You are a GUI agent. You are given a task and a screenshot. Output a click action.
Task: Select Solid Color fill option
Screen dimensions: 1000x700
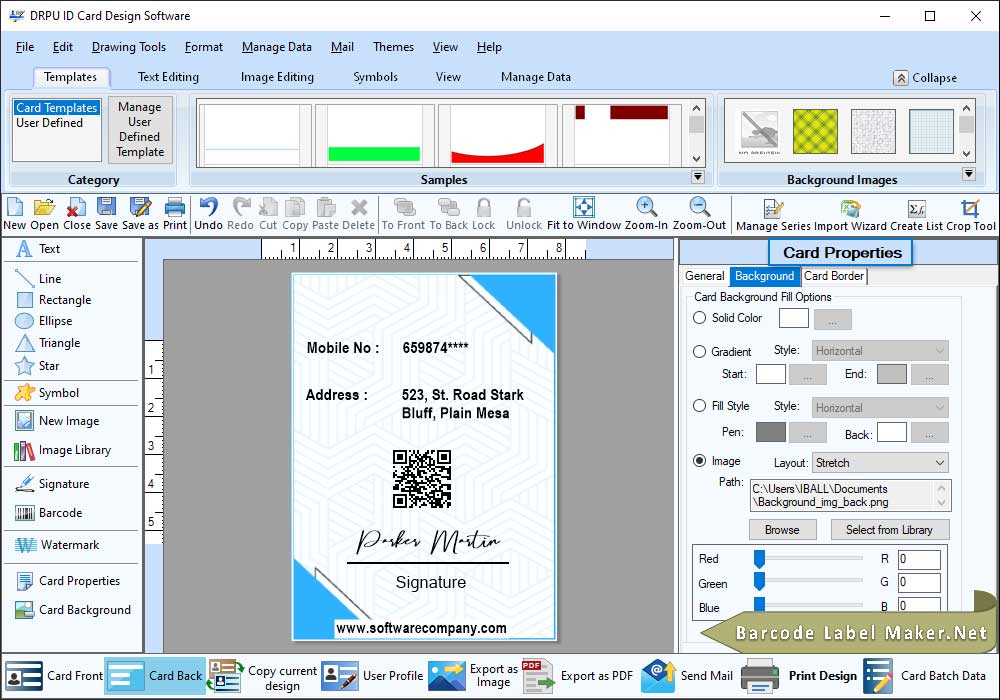[700, 317]
